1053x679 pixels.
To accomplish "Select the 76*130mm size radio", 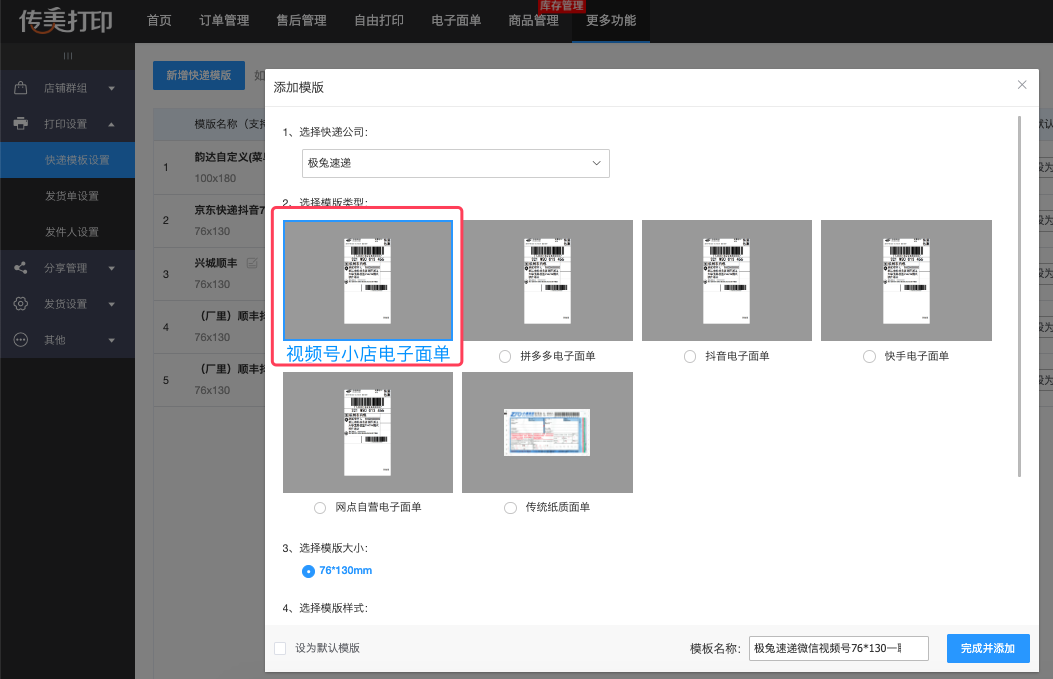I will click(308, 571).
